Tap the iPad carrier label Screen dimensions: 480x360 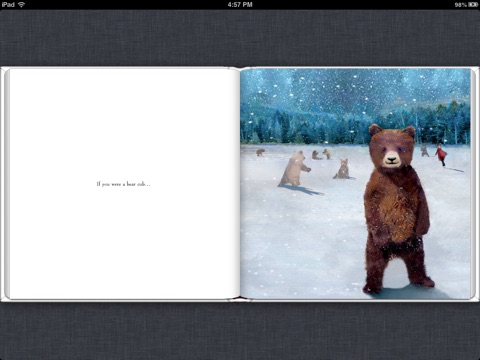pos(8,5)
